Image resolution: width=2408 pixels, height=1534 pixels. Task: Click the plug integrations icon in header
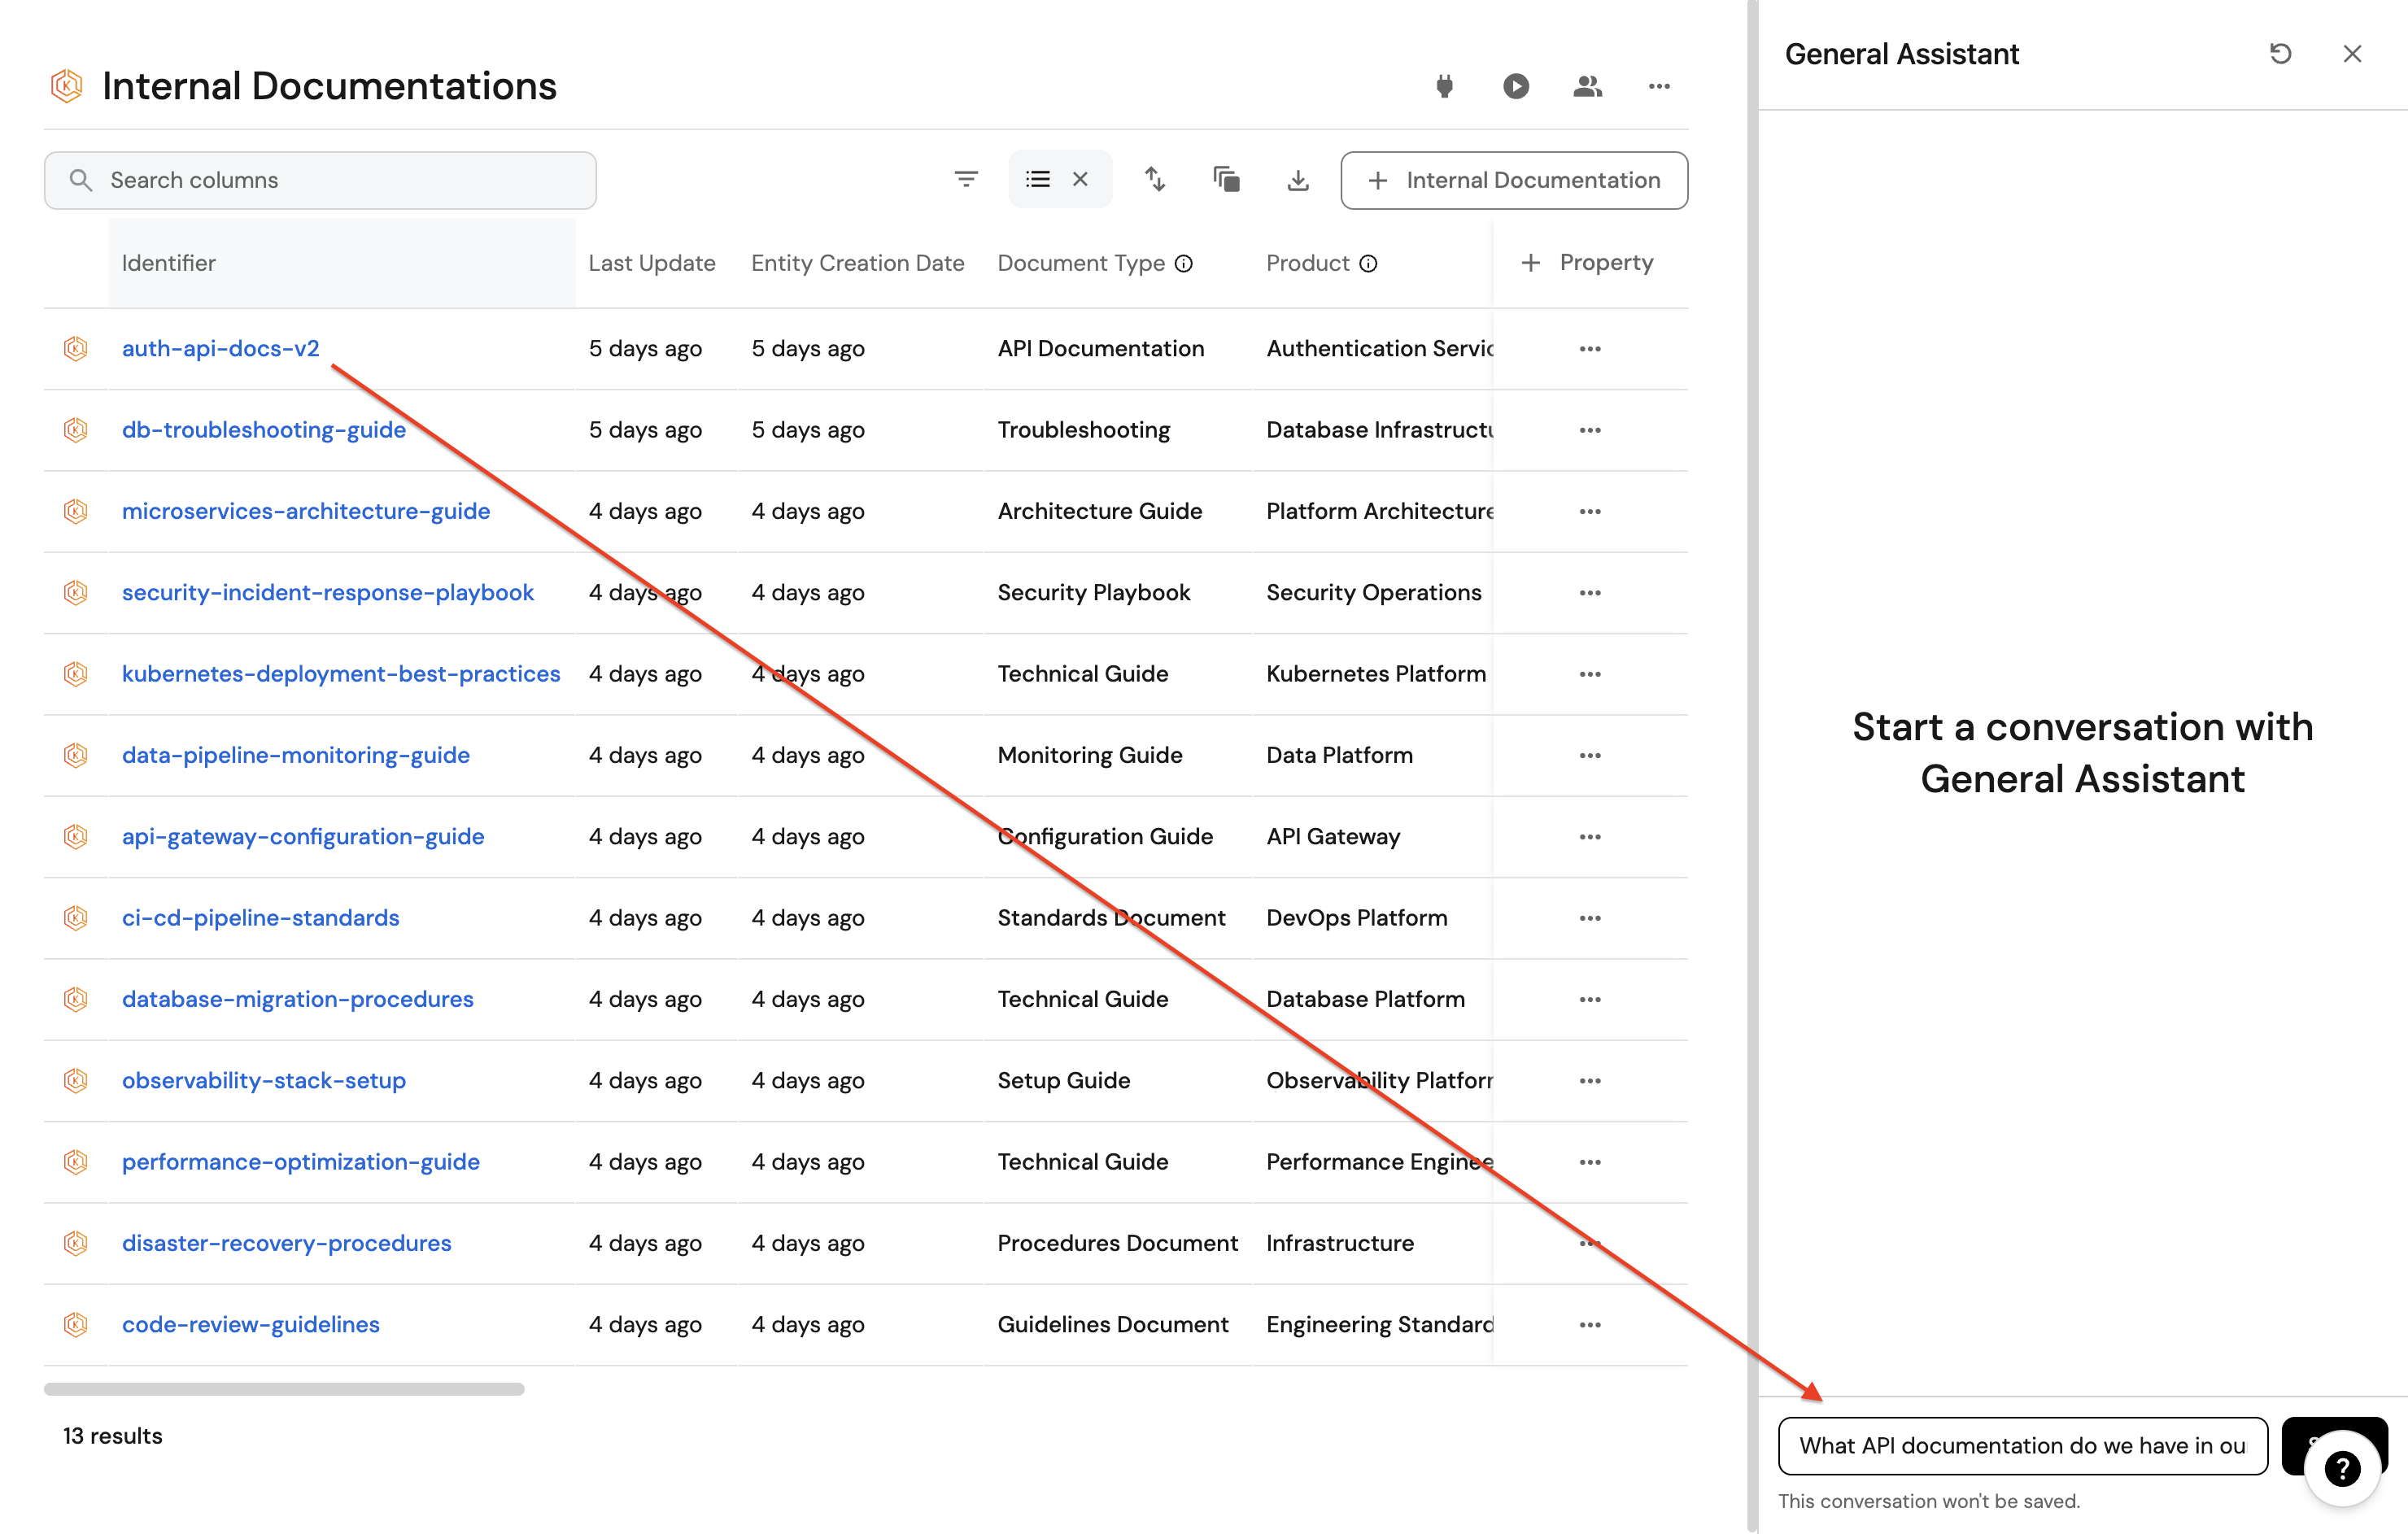click(1444, 86)
